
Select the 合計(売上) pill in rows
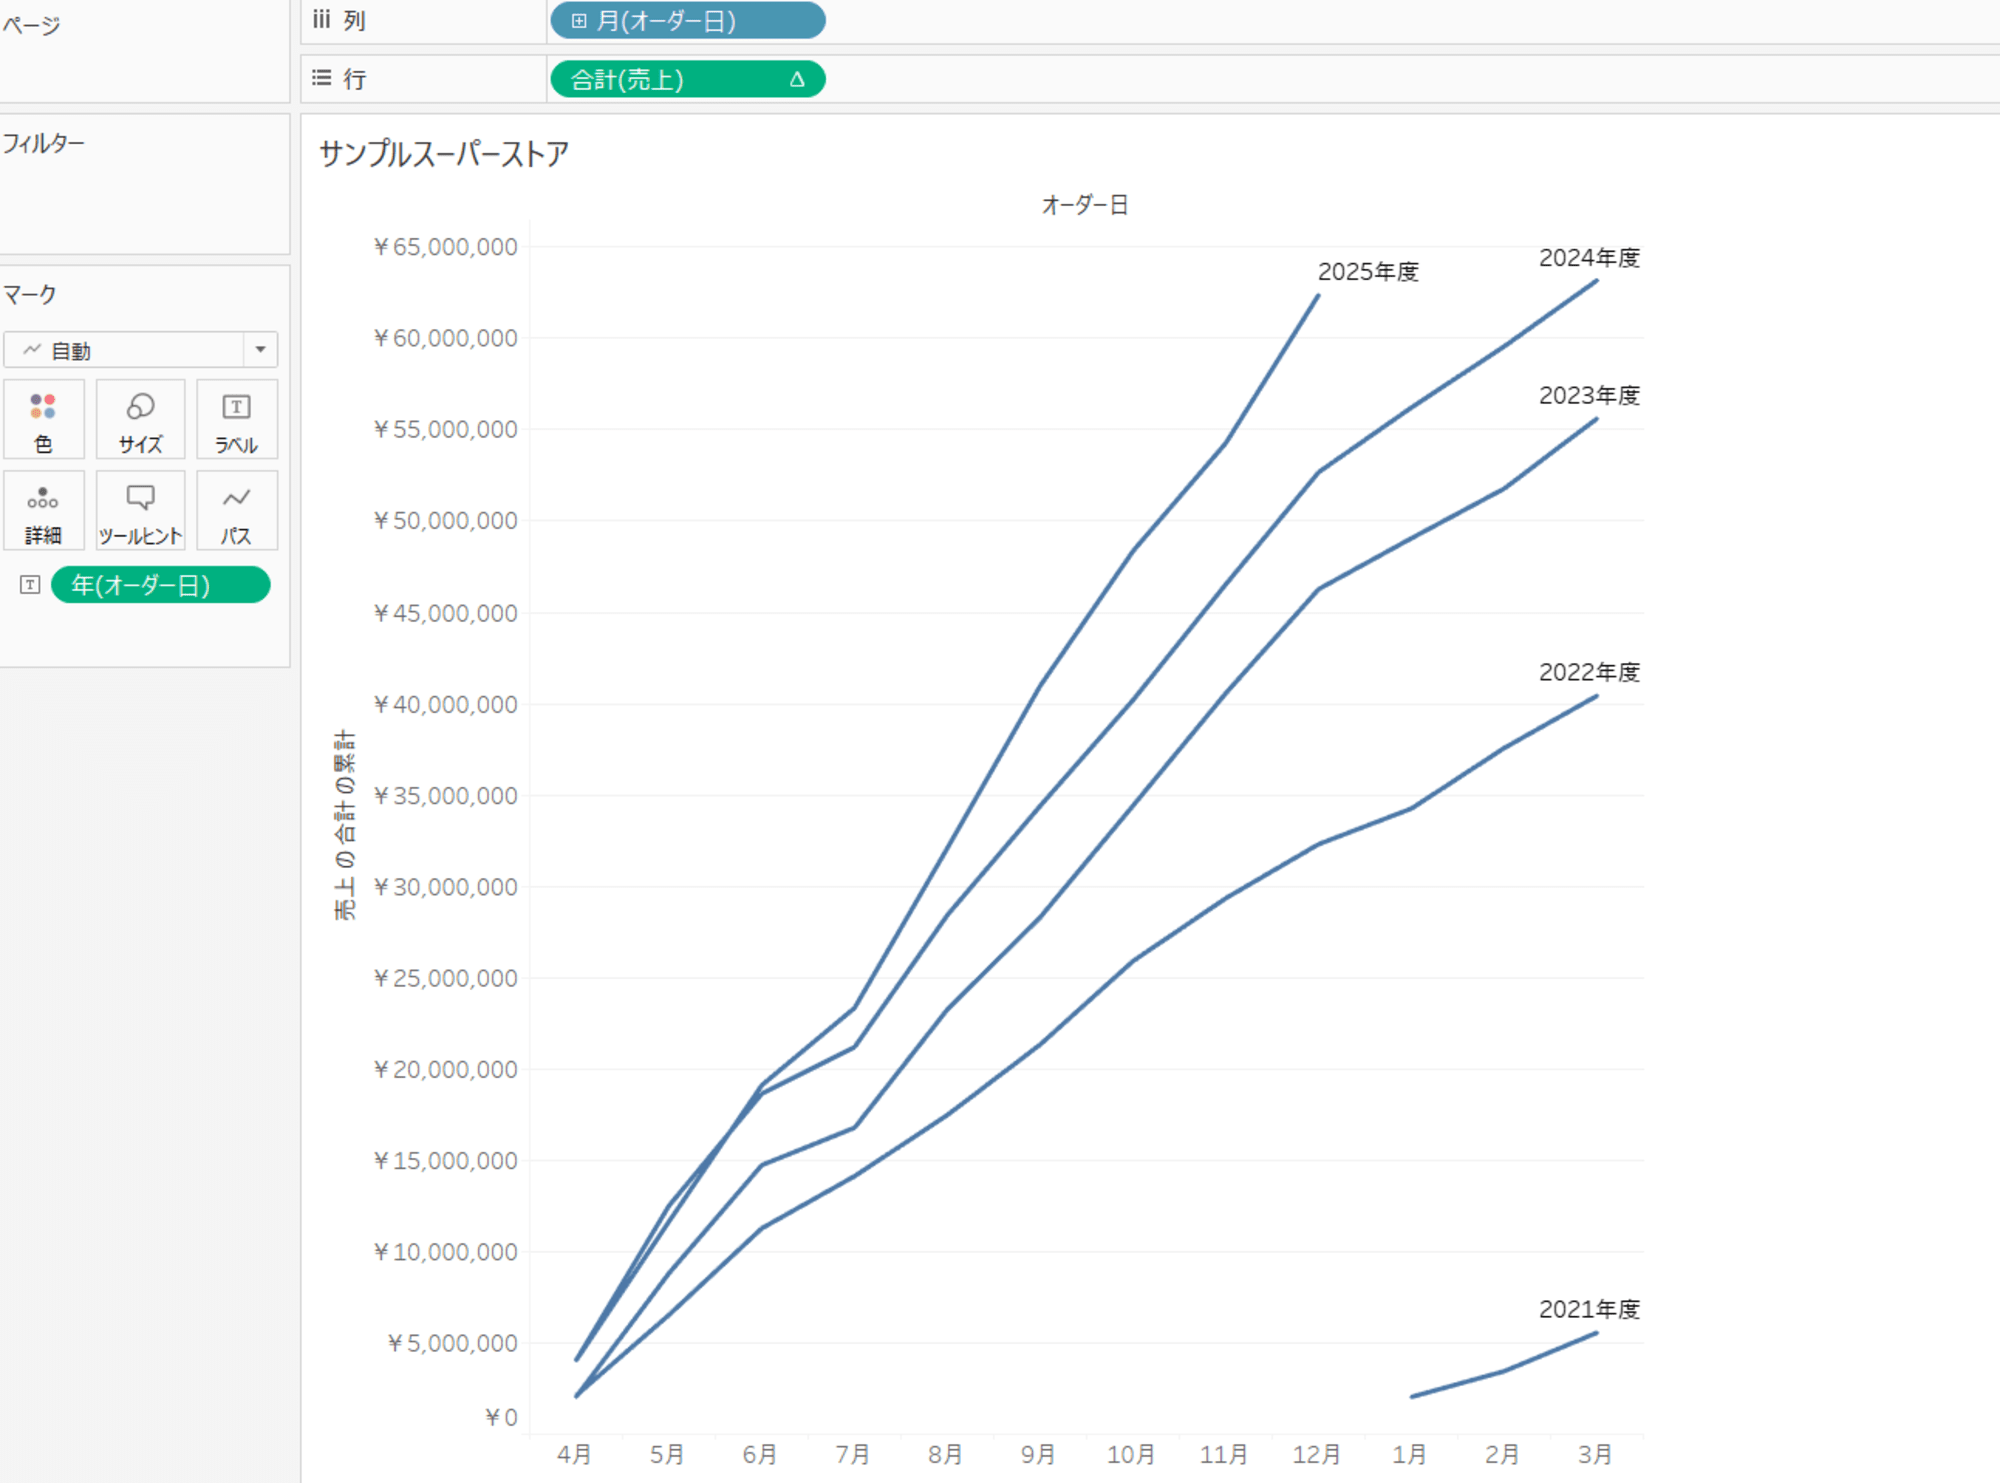click(x=687, y=79)
